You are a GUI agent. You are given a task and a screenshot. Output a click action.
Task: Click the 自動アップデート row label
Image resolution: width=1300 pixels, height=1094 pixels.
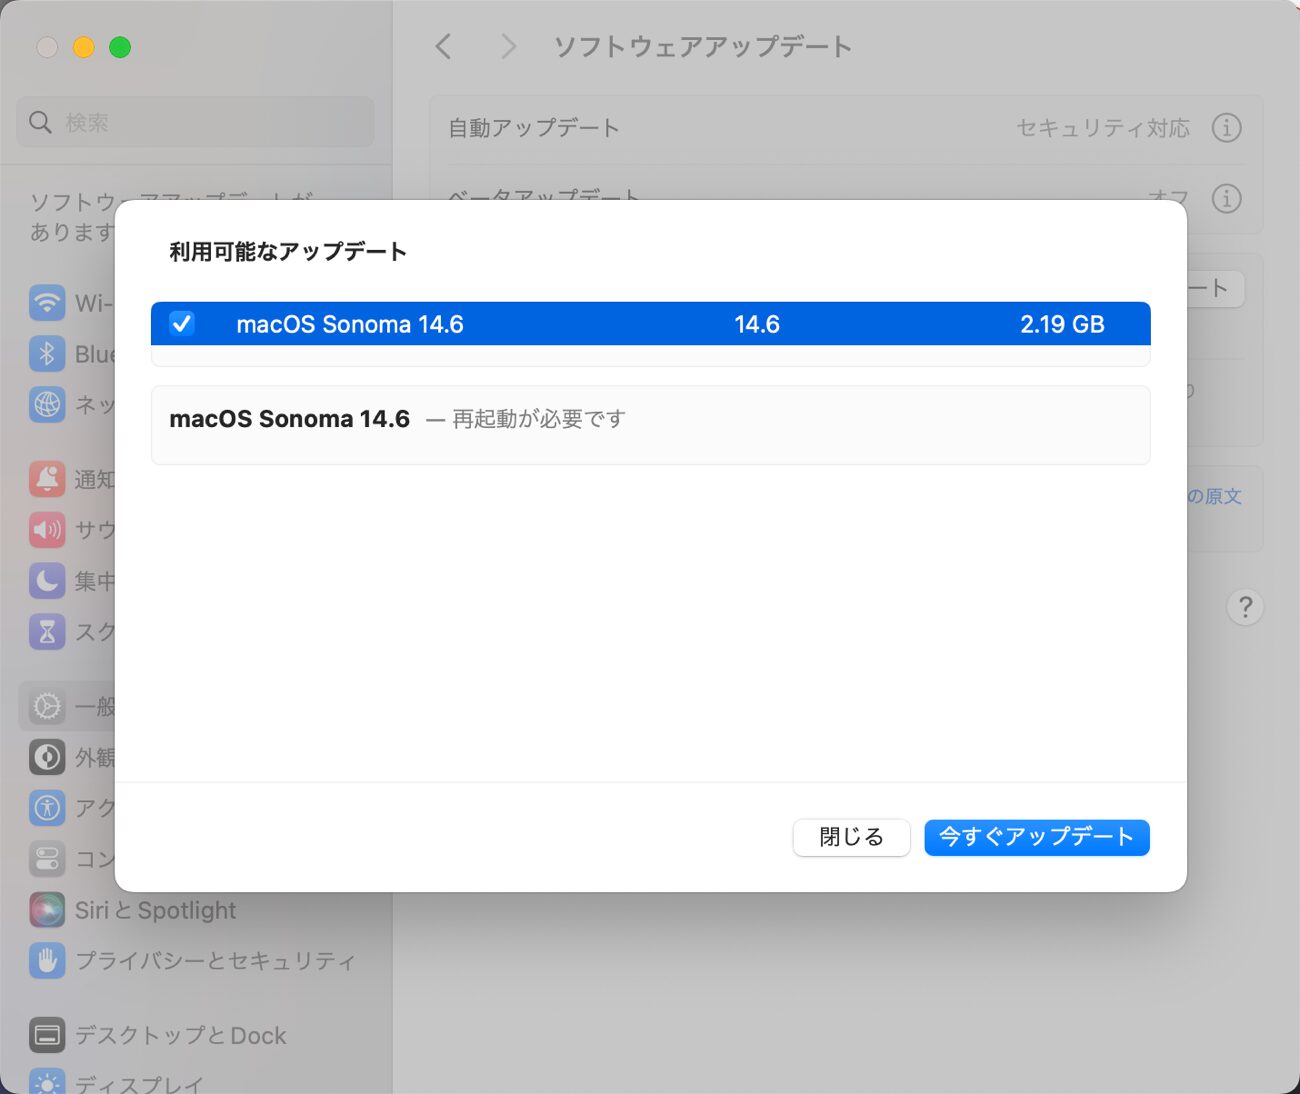tap(534, 128)
